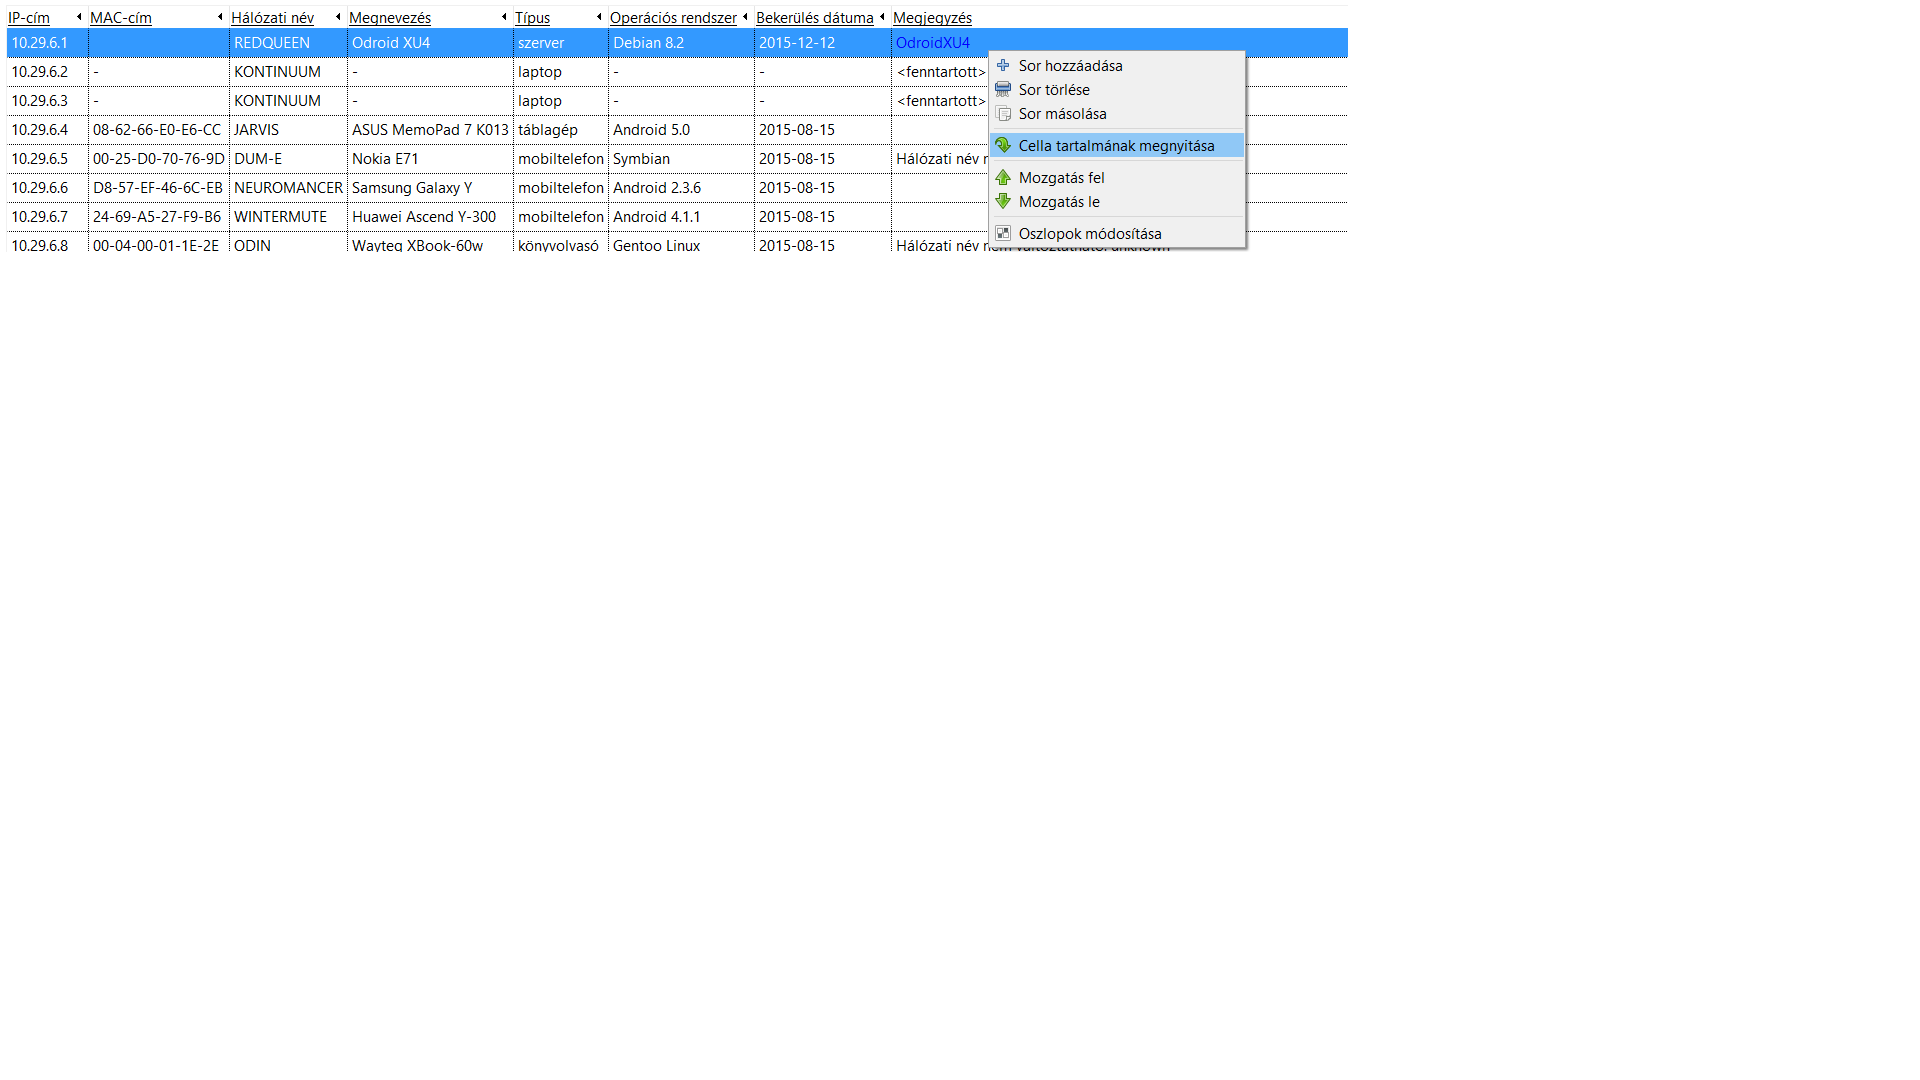The width and height of the screenshot is (1920, 1080).
Task: Click the copy icon beside Sor másolása
Action: click(x=1003, y=113)
